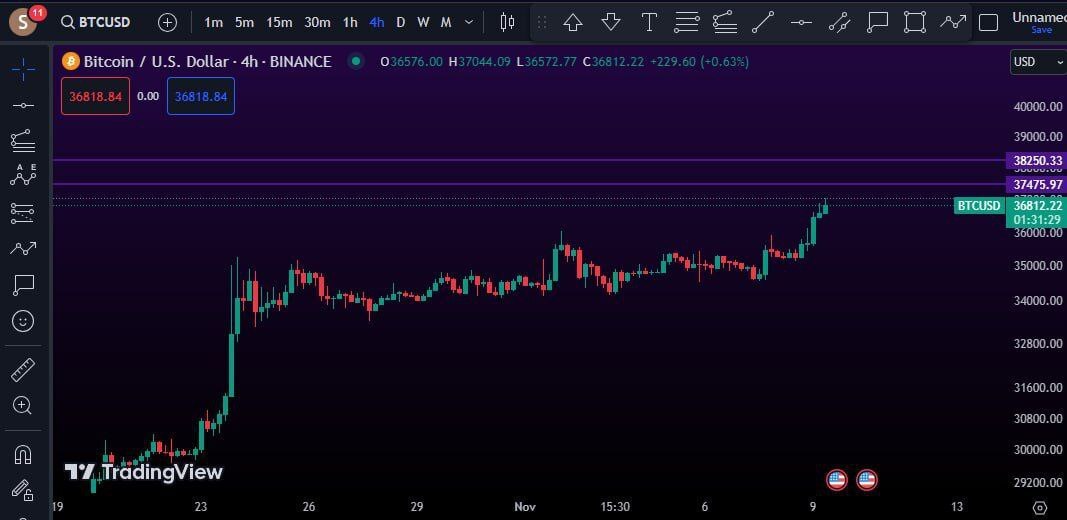
Task: Select the Trend Line tool in favorites toolbar
Action: 763,22
